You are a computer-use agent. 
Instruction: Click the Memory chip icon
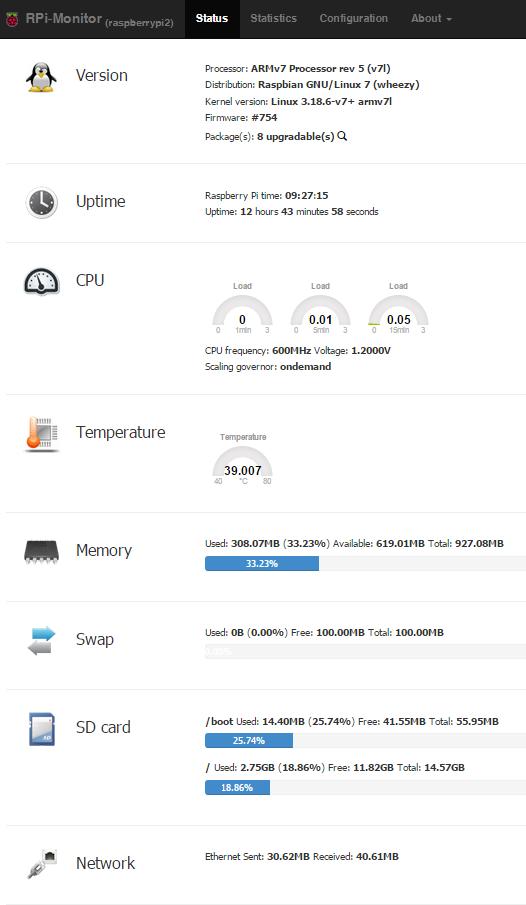click(x=42, y=551)
